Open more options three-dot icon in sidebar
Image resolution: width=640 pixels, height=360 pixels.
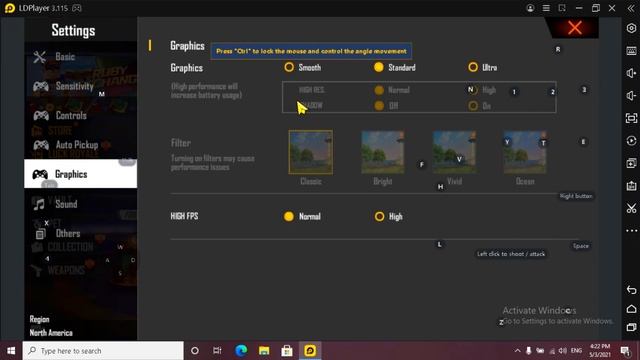tap(631, 231)
